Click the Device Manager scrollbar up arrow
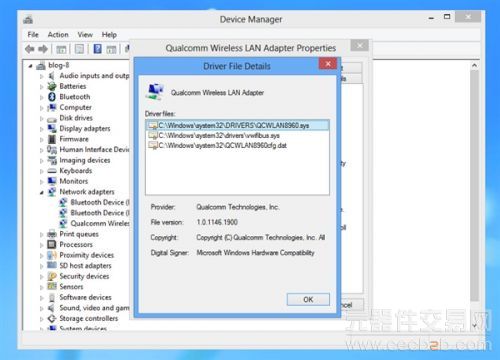This screenshot has height=360, width=500. click(x=474, y=66)
